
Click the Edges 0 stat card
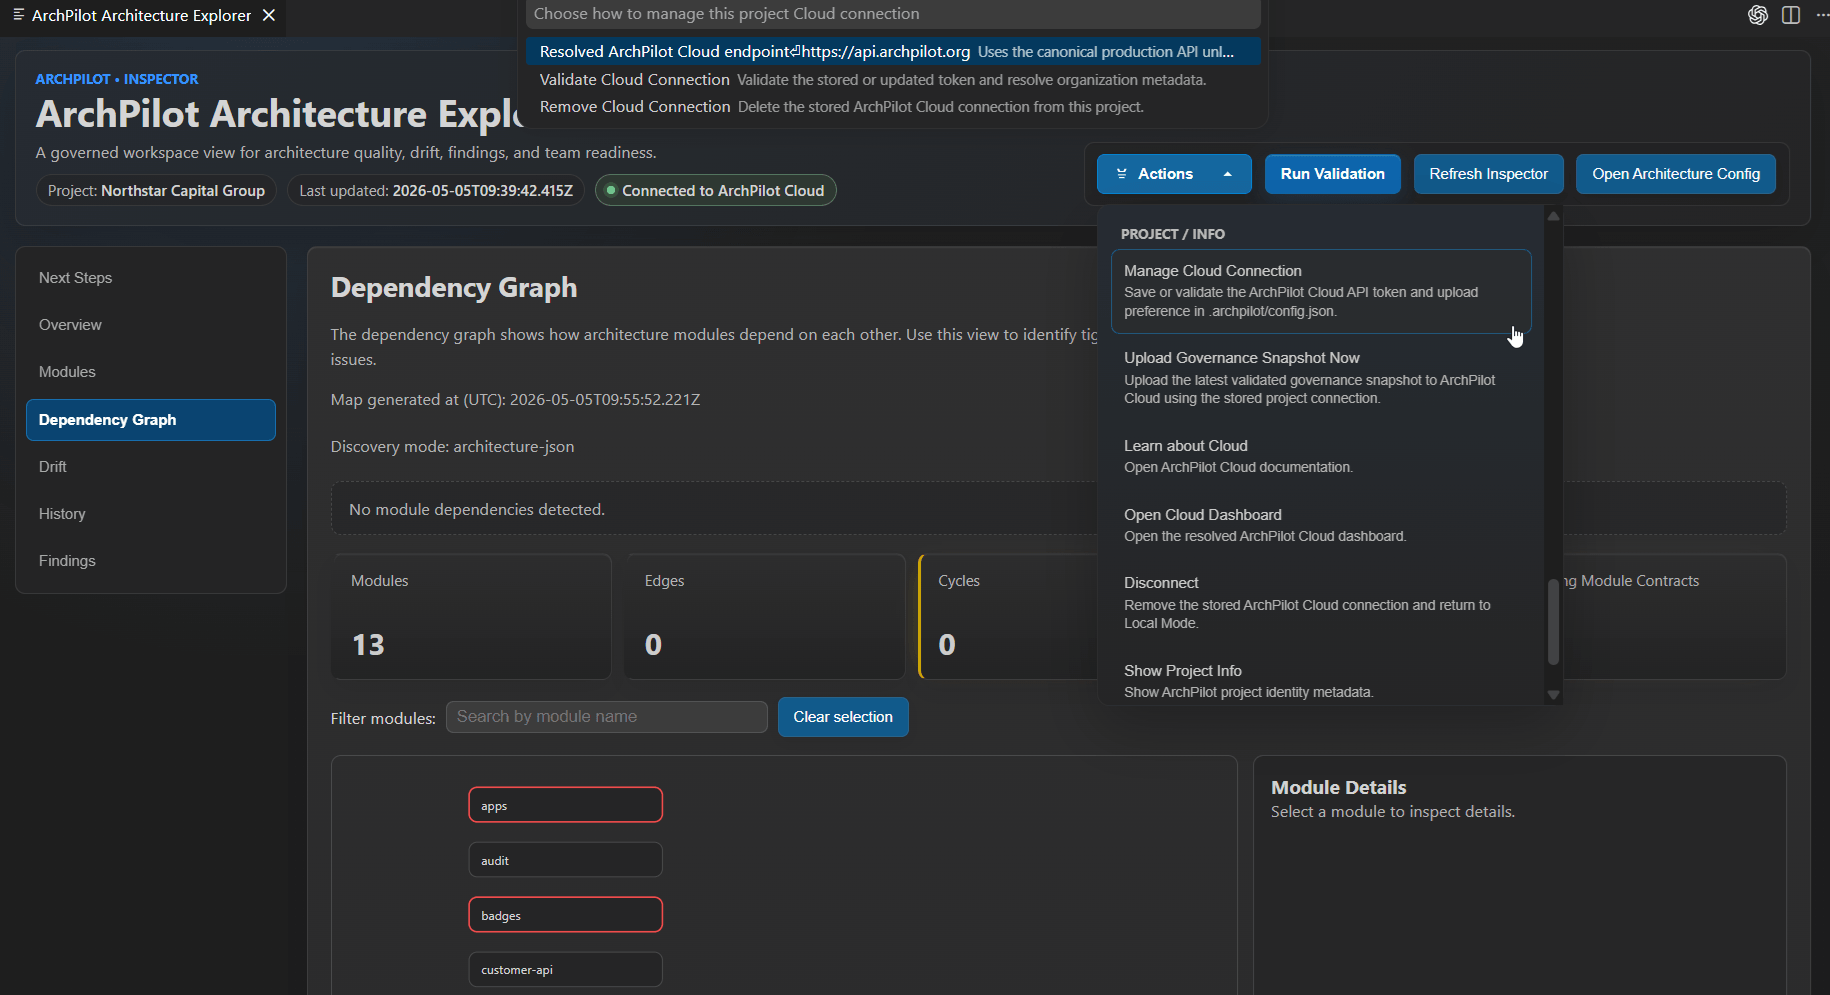[x=765, y=617]
